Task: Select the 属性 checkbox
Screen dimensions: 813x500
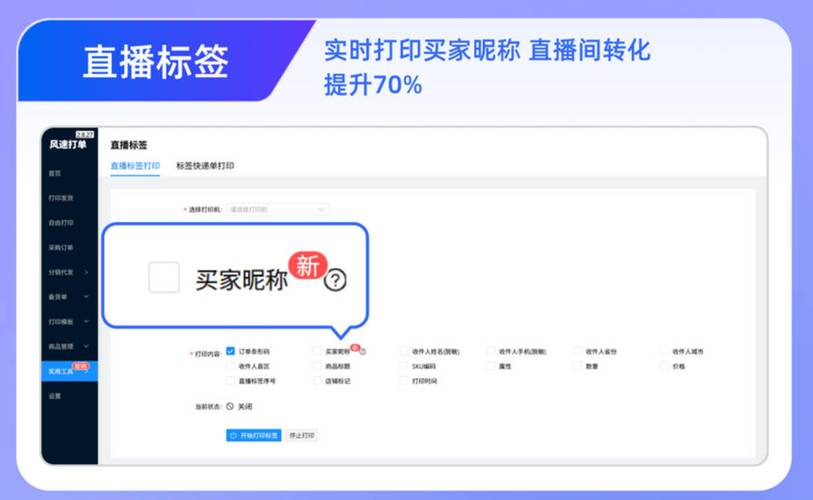Action: tap(491, 366)
